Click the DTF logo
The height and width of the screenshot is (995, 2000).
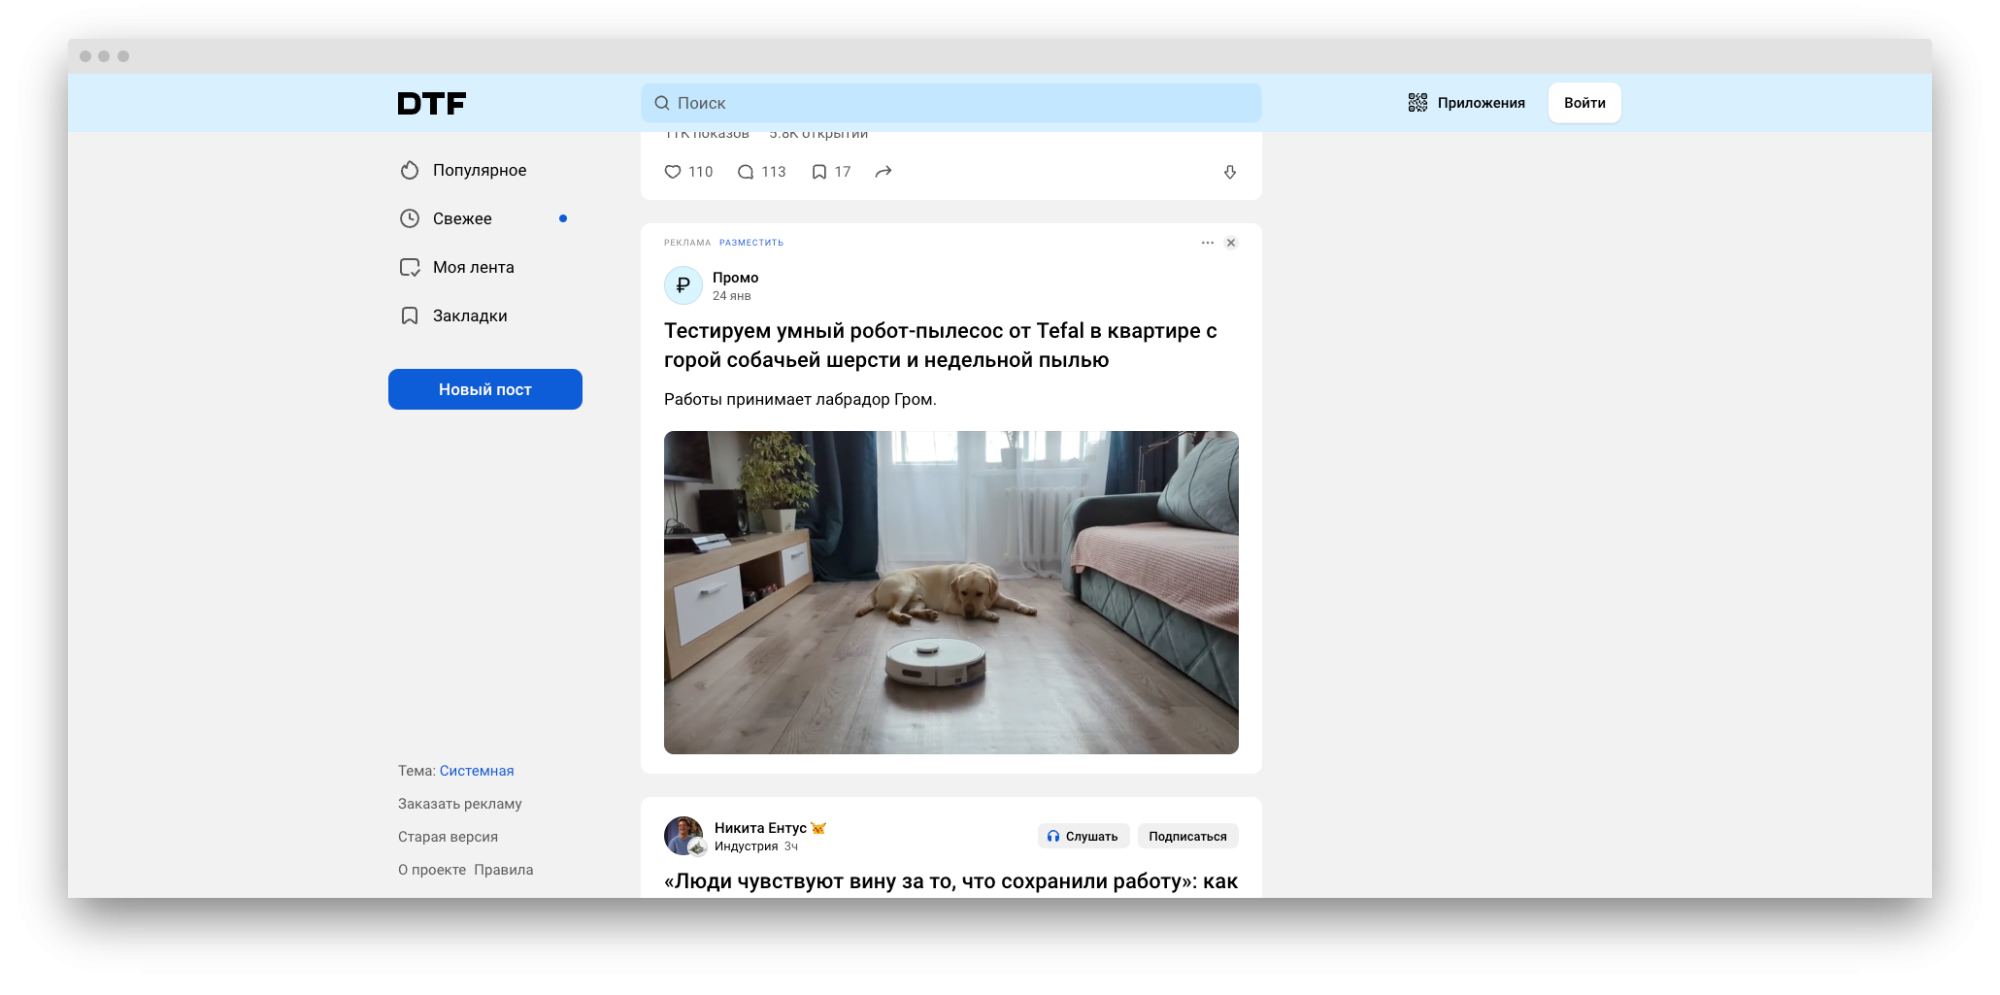coord(432,103)
